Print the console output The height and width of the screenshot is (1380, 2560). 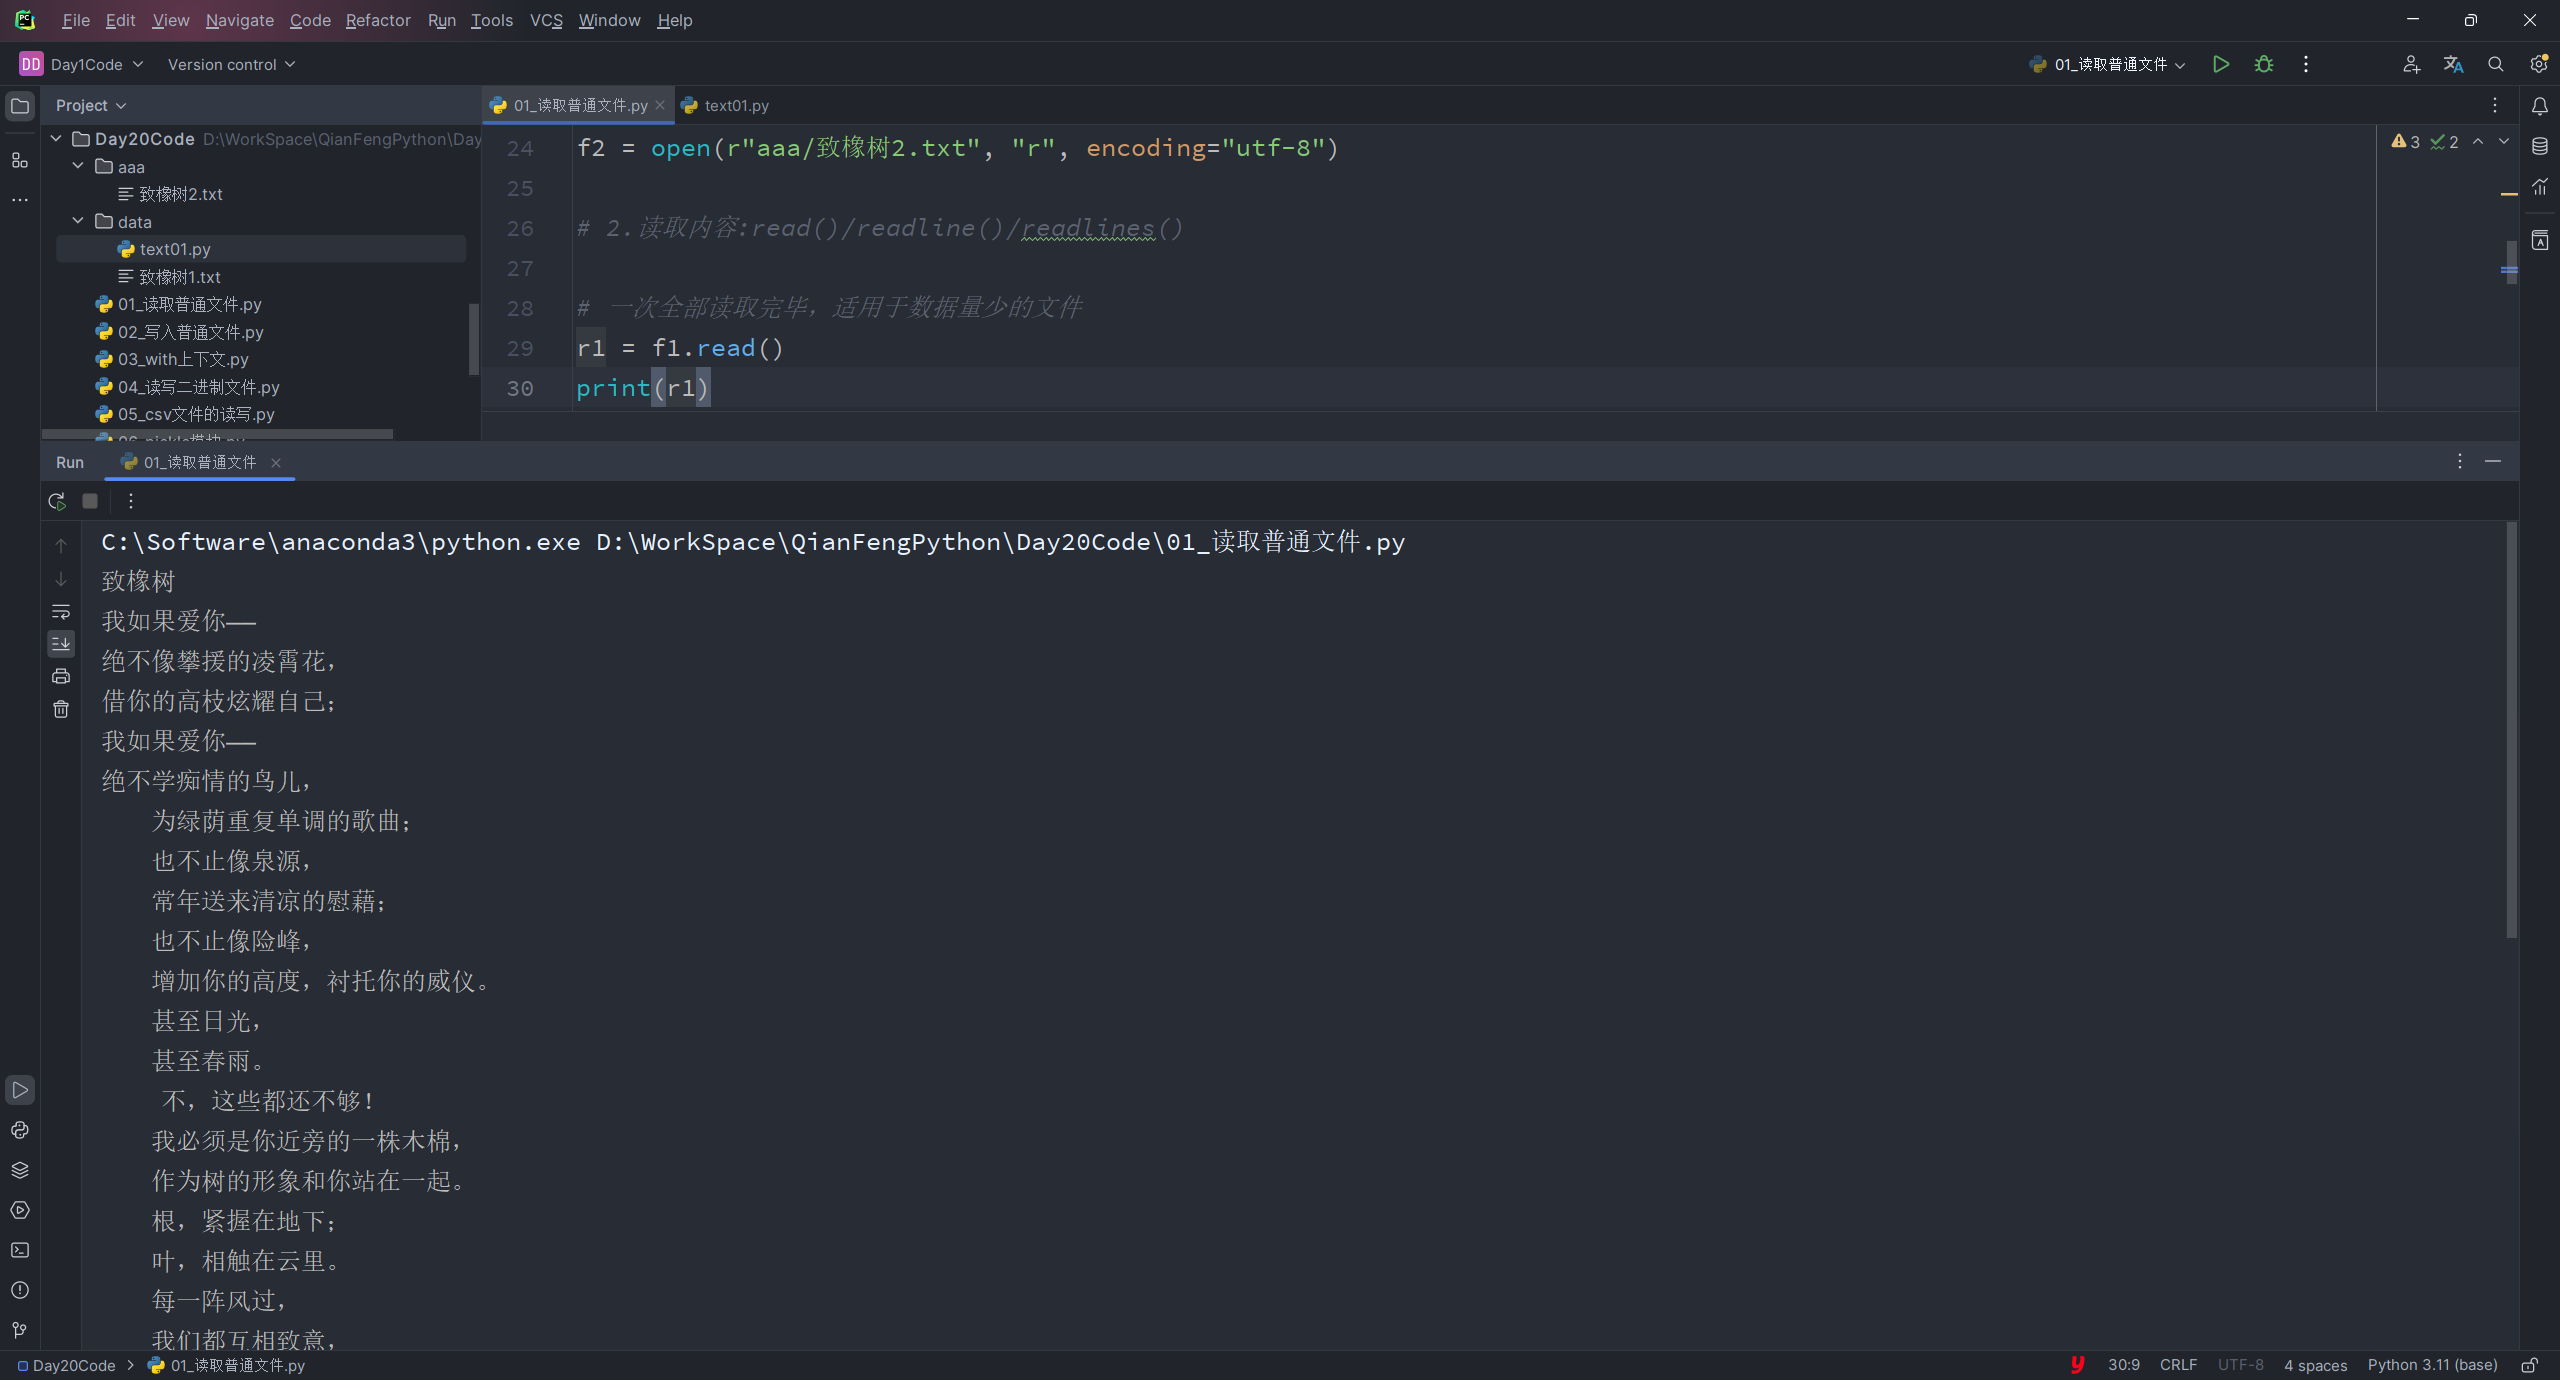point(61,676)
